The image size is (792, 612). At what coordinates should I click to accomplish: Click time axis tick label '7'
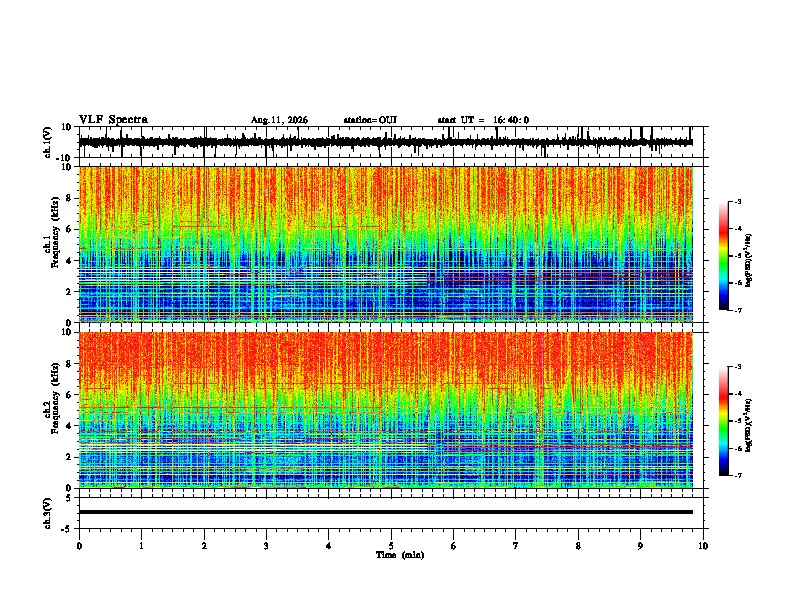[x=516, y=546]
